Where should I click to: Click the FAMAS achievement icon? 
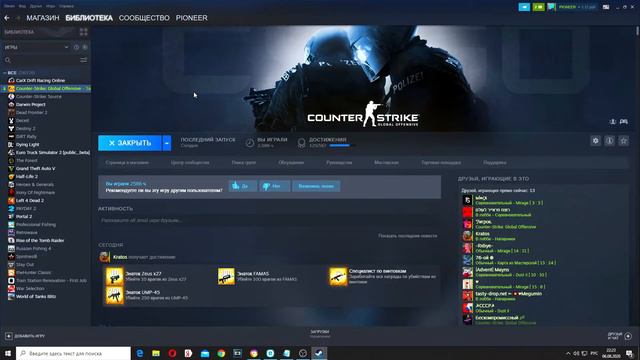tap(226, 276)
